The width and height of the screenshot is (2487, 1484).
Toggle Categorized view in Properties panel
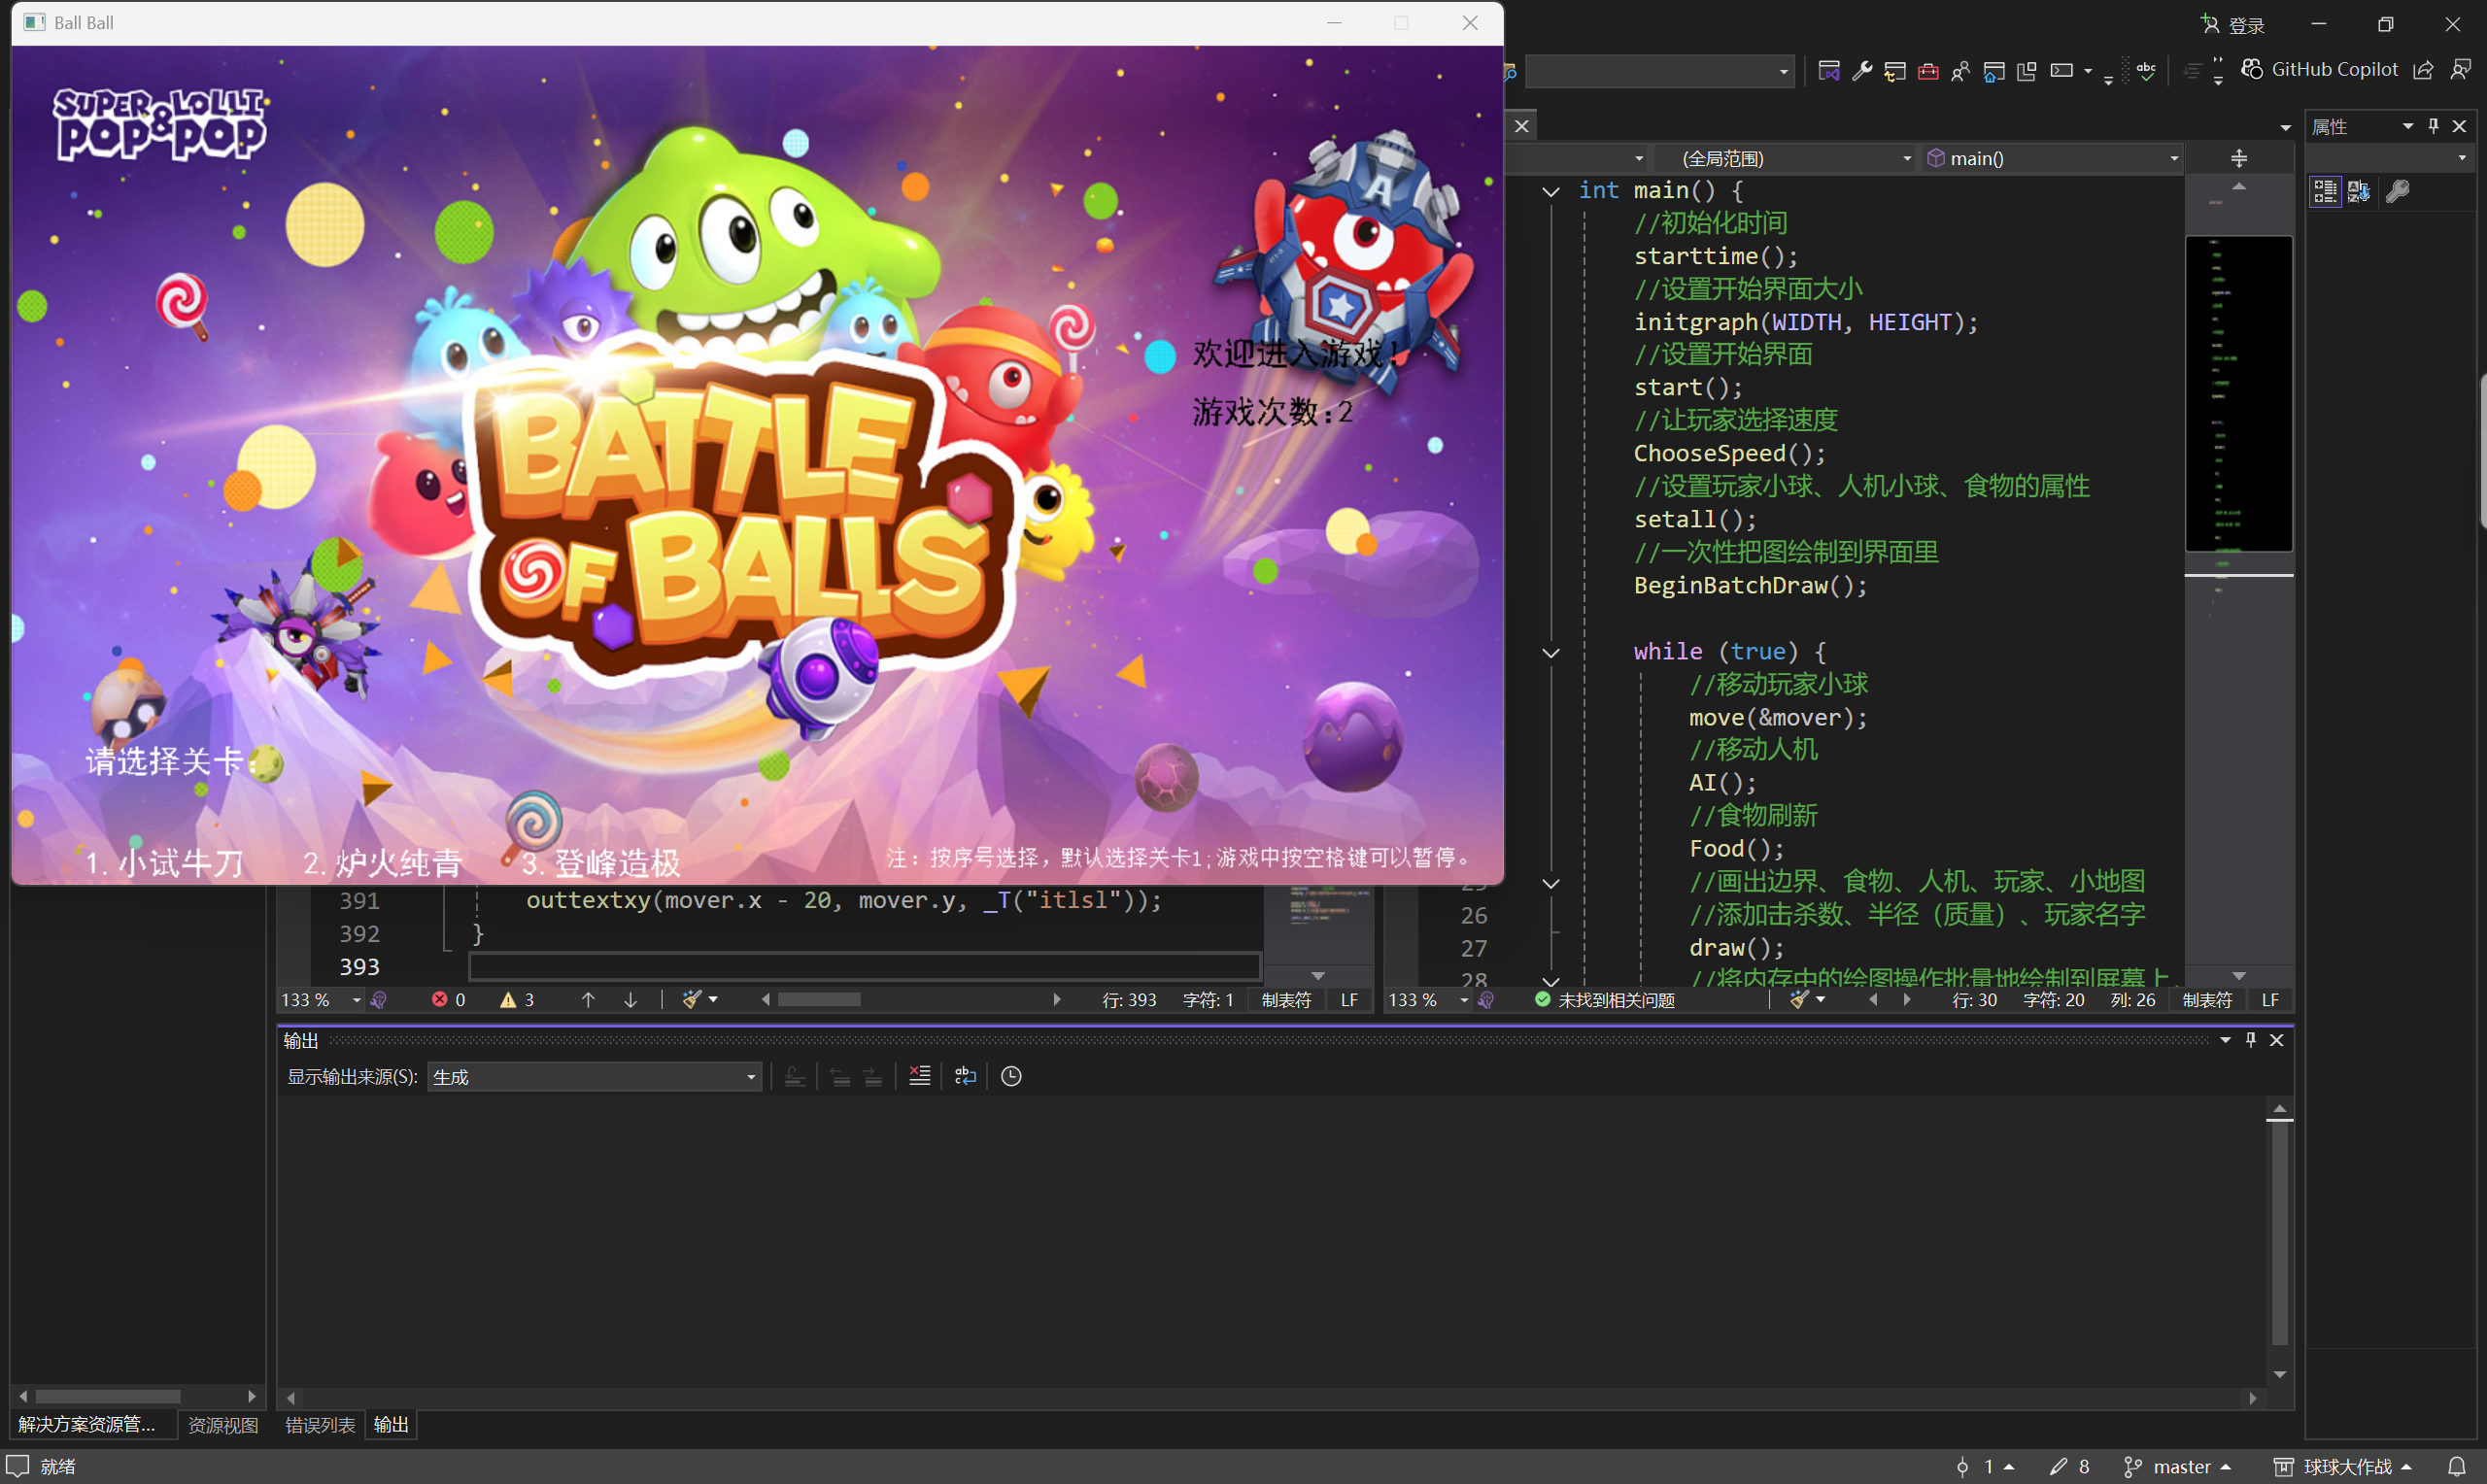coord(2325,191)
